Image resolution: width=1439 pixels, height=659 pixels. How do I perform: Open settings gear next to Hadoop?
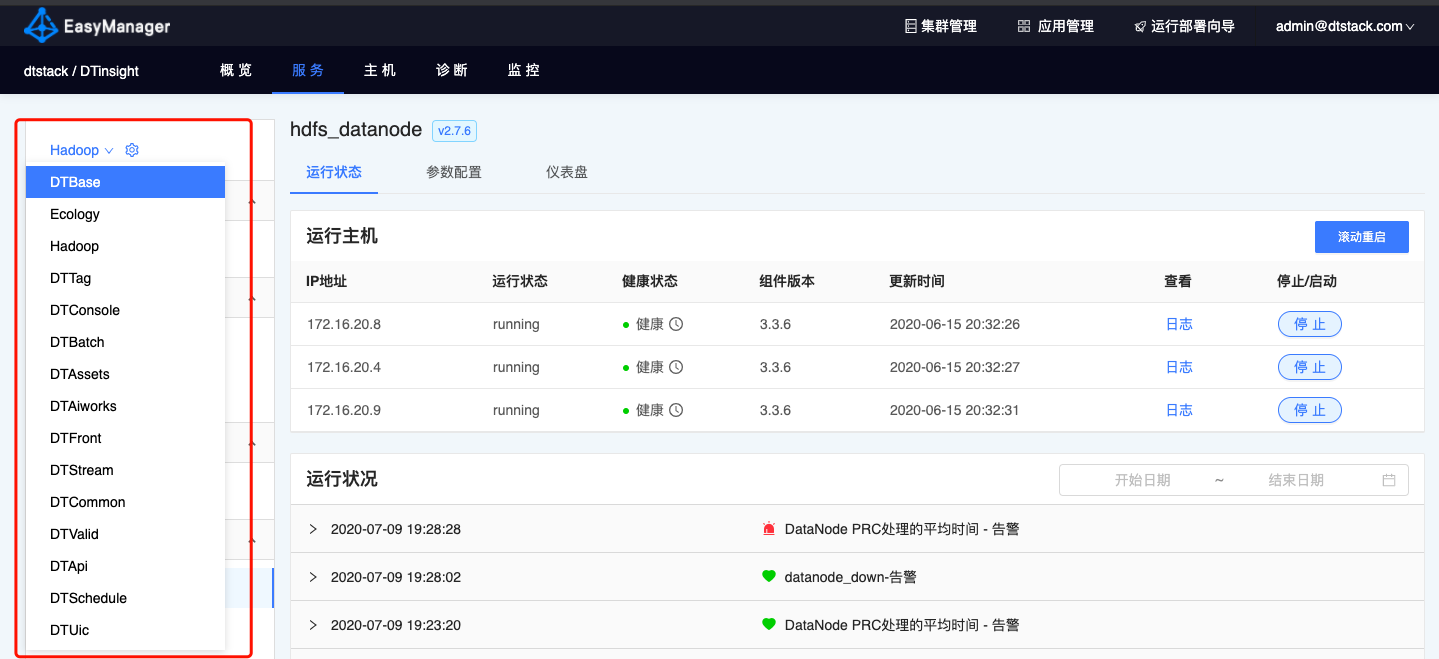(132, 150)
